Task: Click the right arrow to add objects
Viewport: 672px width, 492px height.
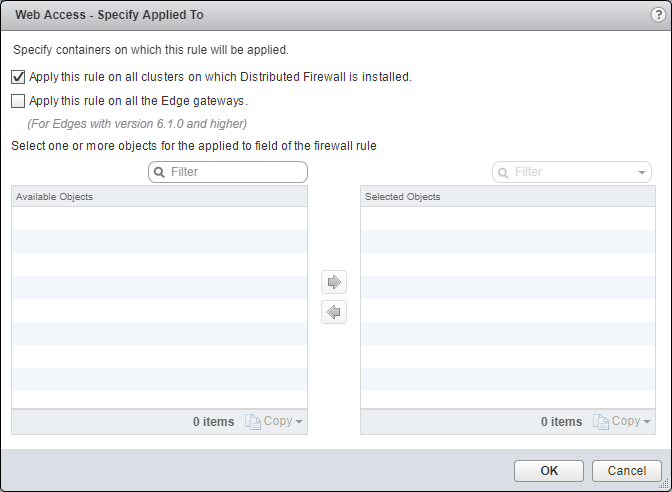Action: (334, 282)
